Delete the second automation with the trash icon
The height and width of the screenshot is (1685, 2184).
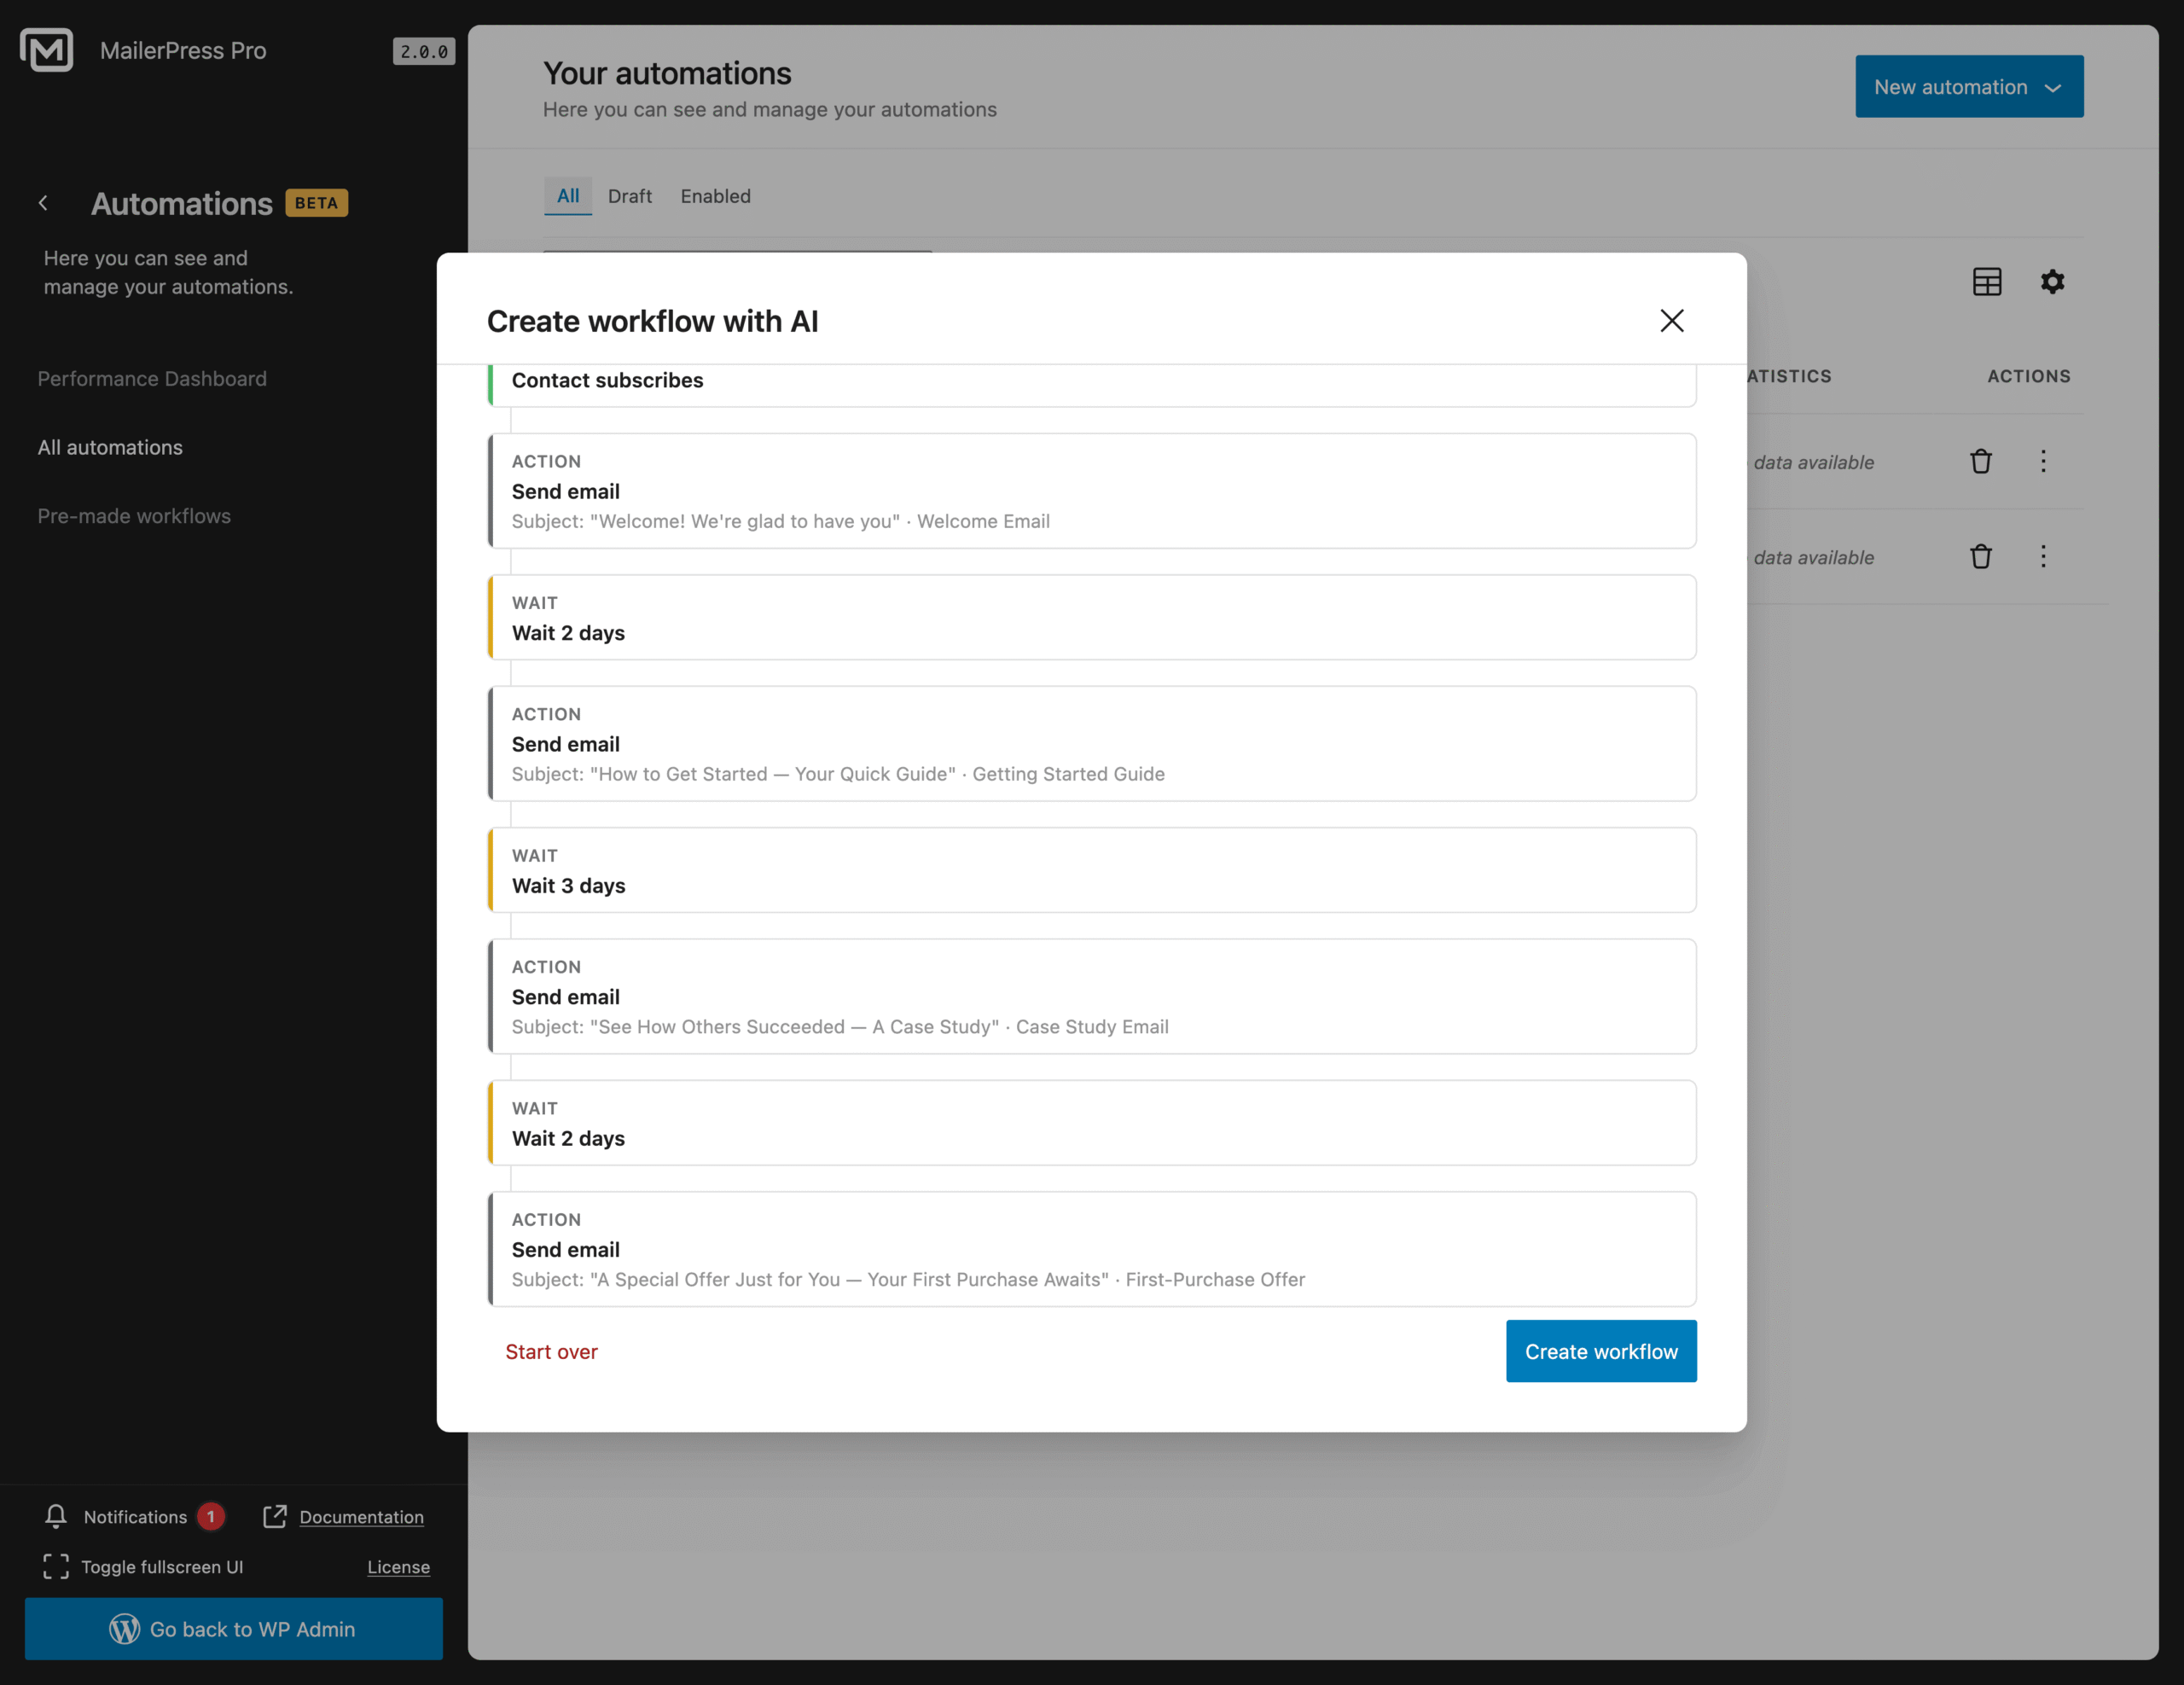pos(1982,556)
